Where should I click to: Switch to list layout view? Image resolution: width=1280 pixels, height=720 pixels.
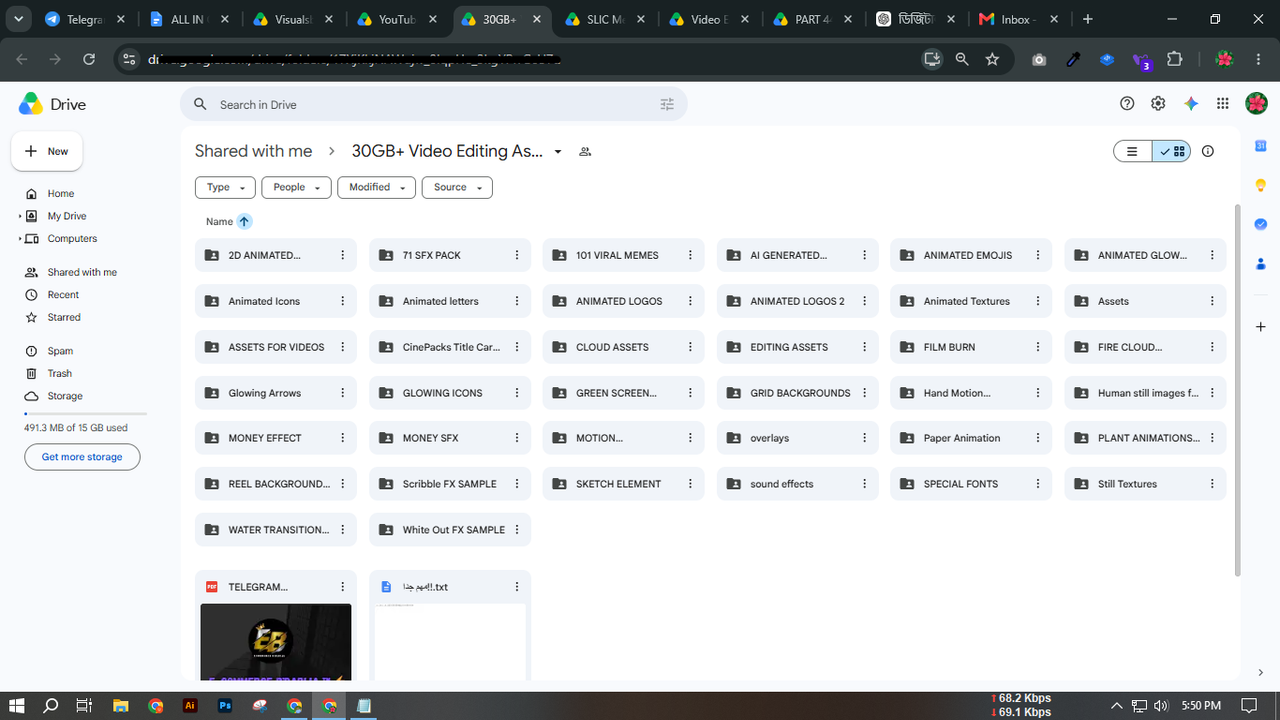pyautogui.click(x=1132, y=152)
